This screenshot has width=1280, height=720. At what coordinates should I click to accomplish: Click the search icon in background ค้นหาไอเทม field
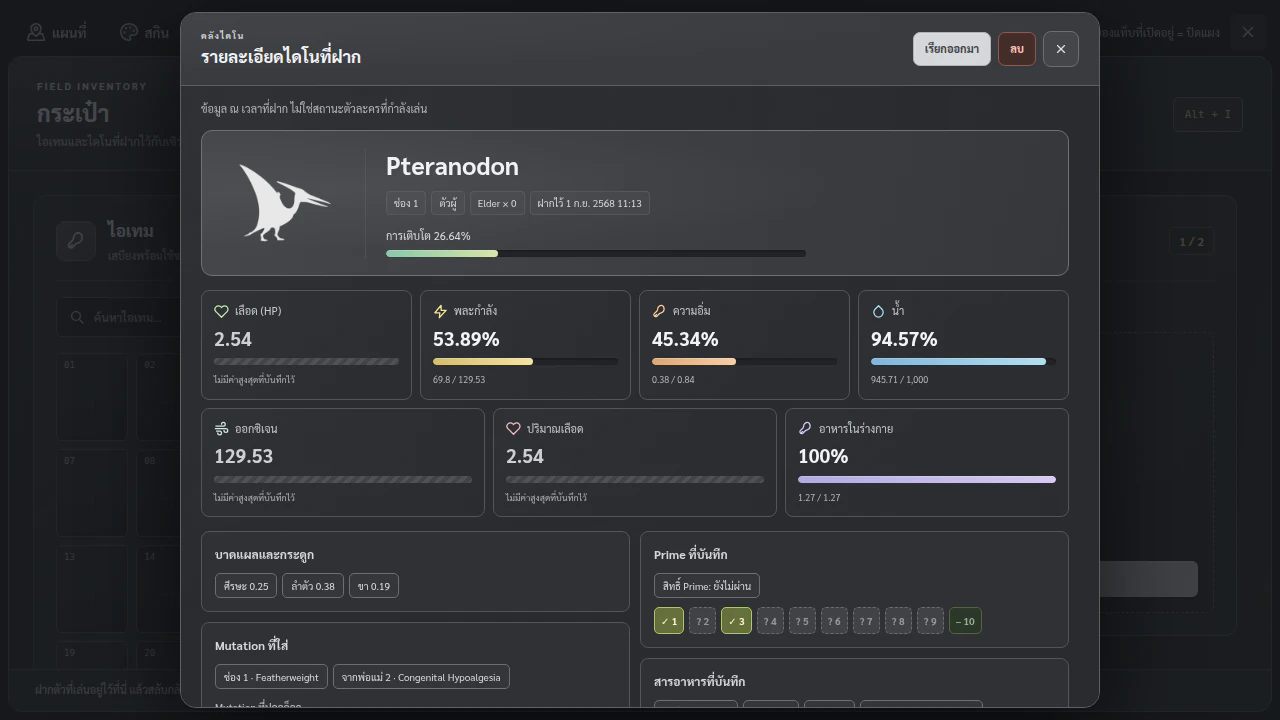tap(77, 317)
